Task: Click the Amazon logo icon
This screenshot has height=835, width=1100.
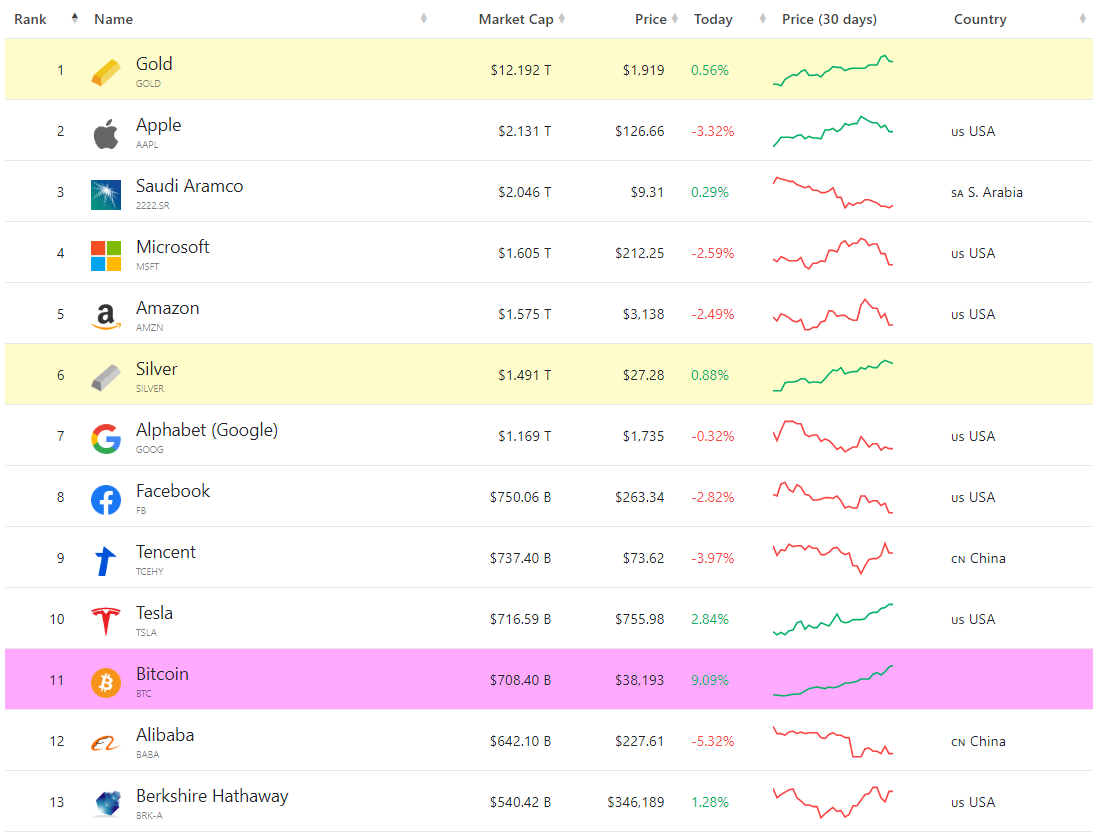Action: tap(106, 316)
